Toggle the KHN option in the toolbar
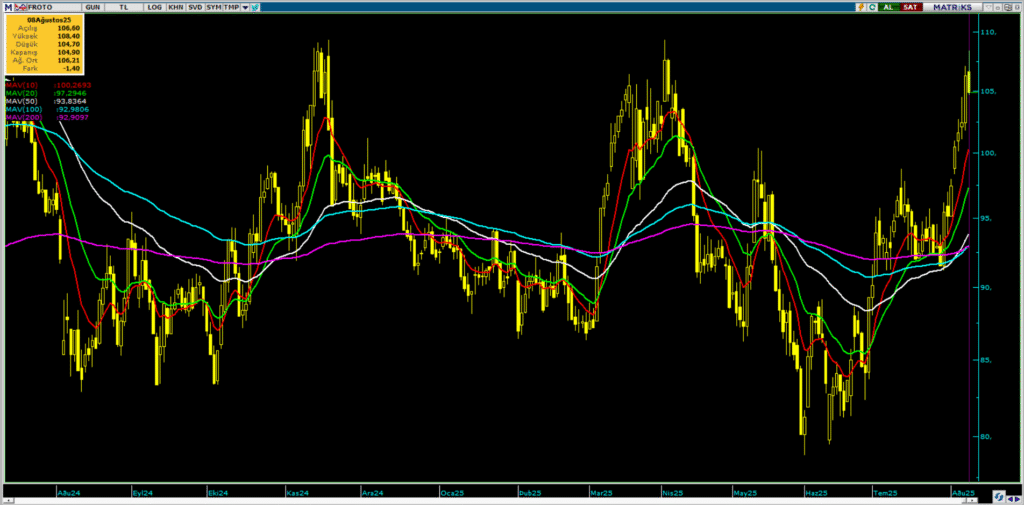The height and width of the screenshot is (505, 1024). click(175, 7)
